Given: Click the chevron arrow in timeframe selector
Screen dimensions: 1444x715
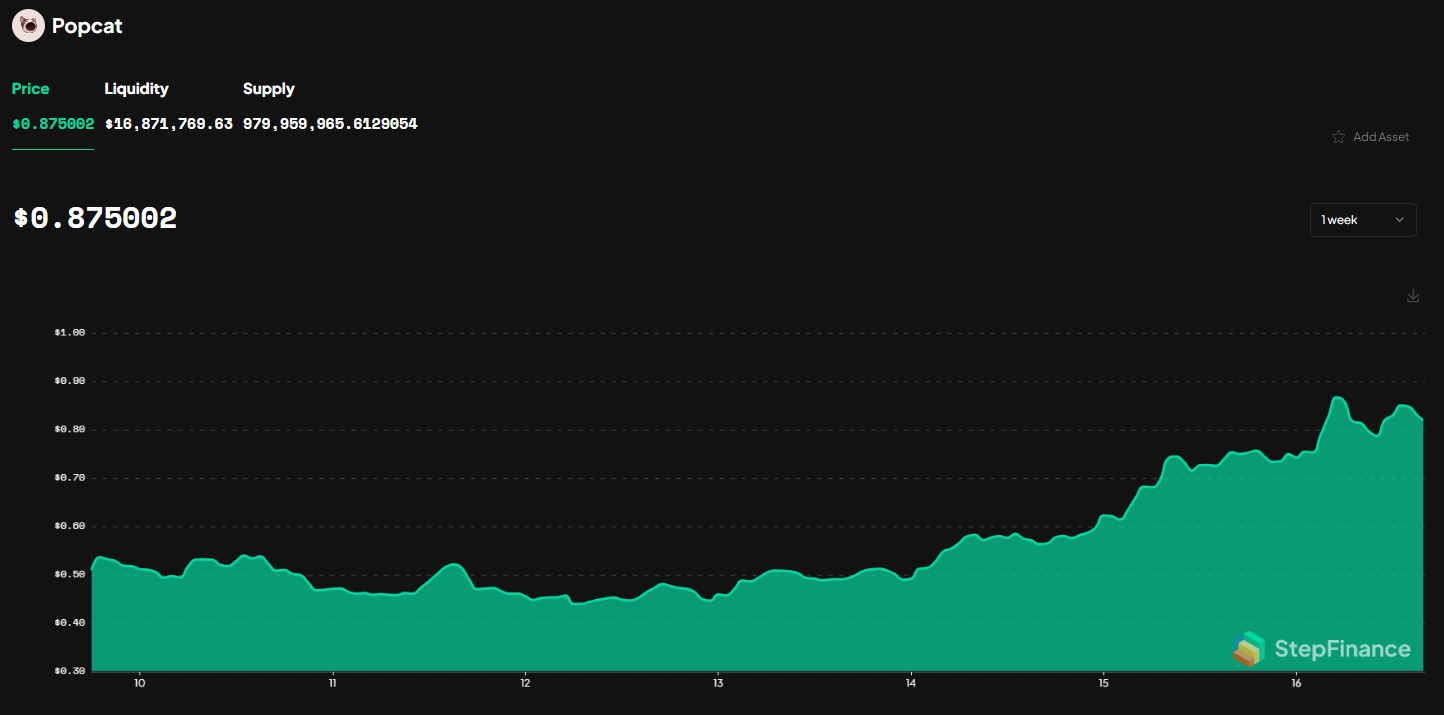Looking at the screenshot, I should tap(1399, 220).
